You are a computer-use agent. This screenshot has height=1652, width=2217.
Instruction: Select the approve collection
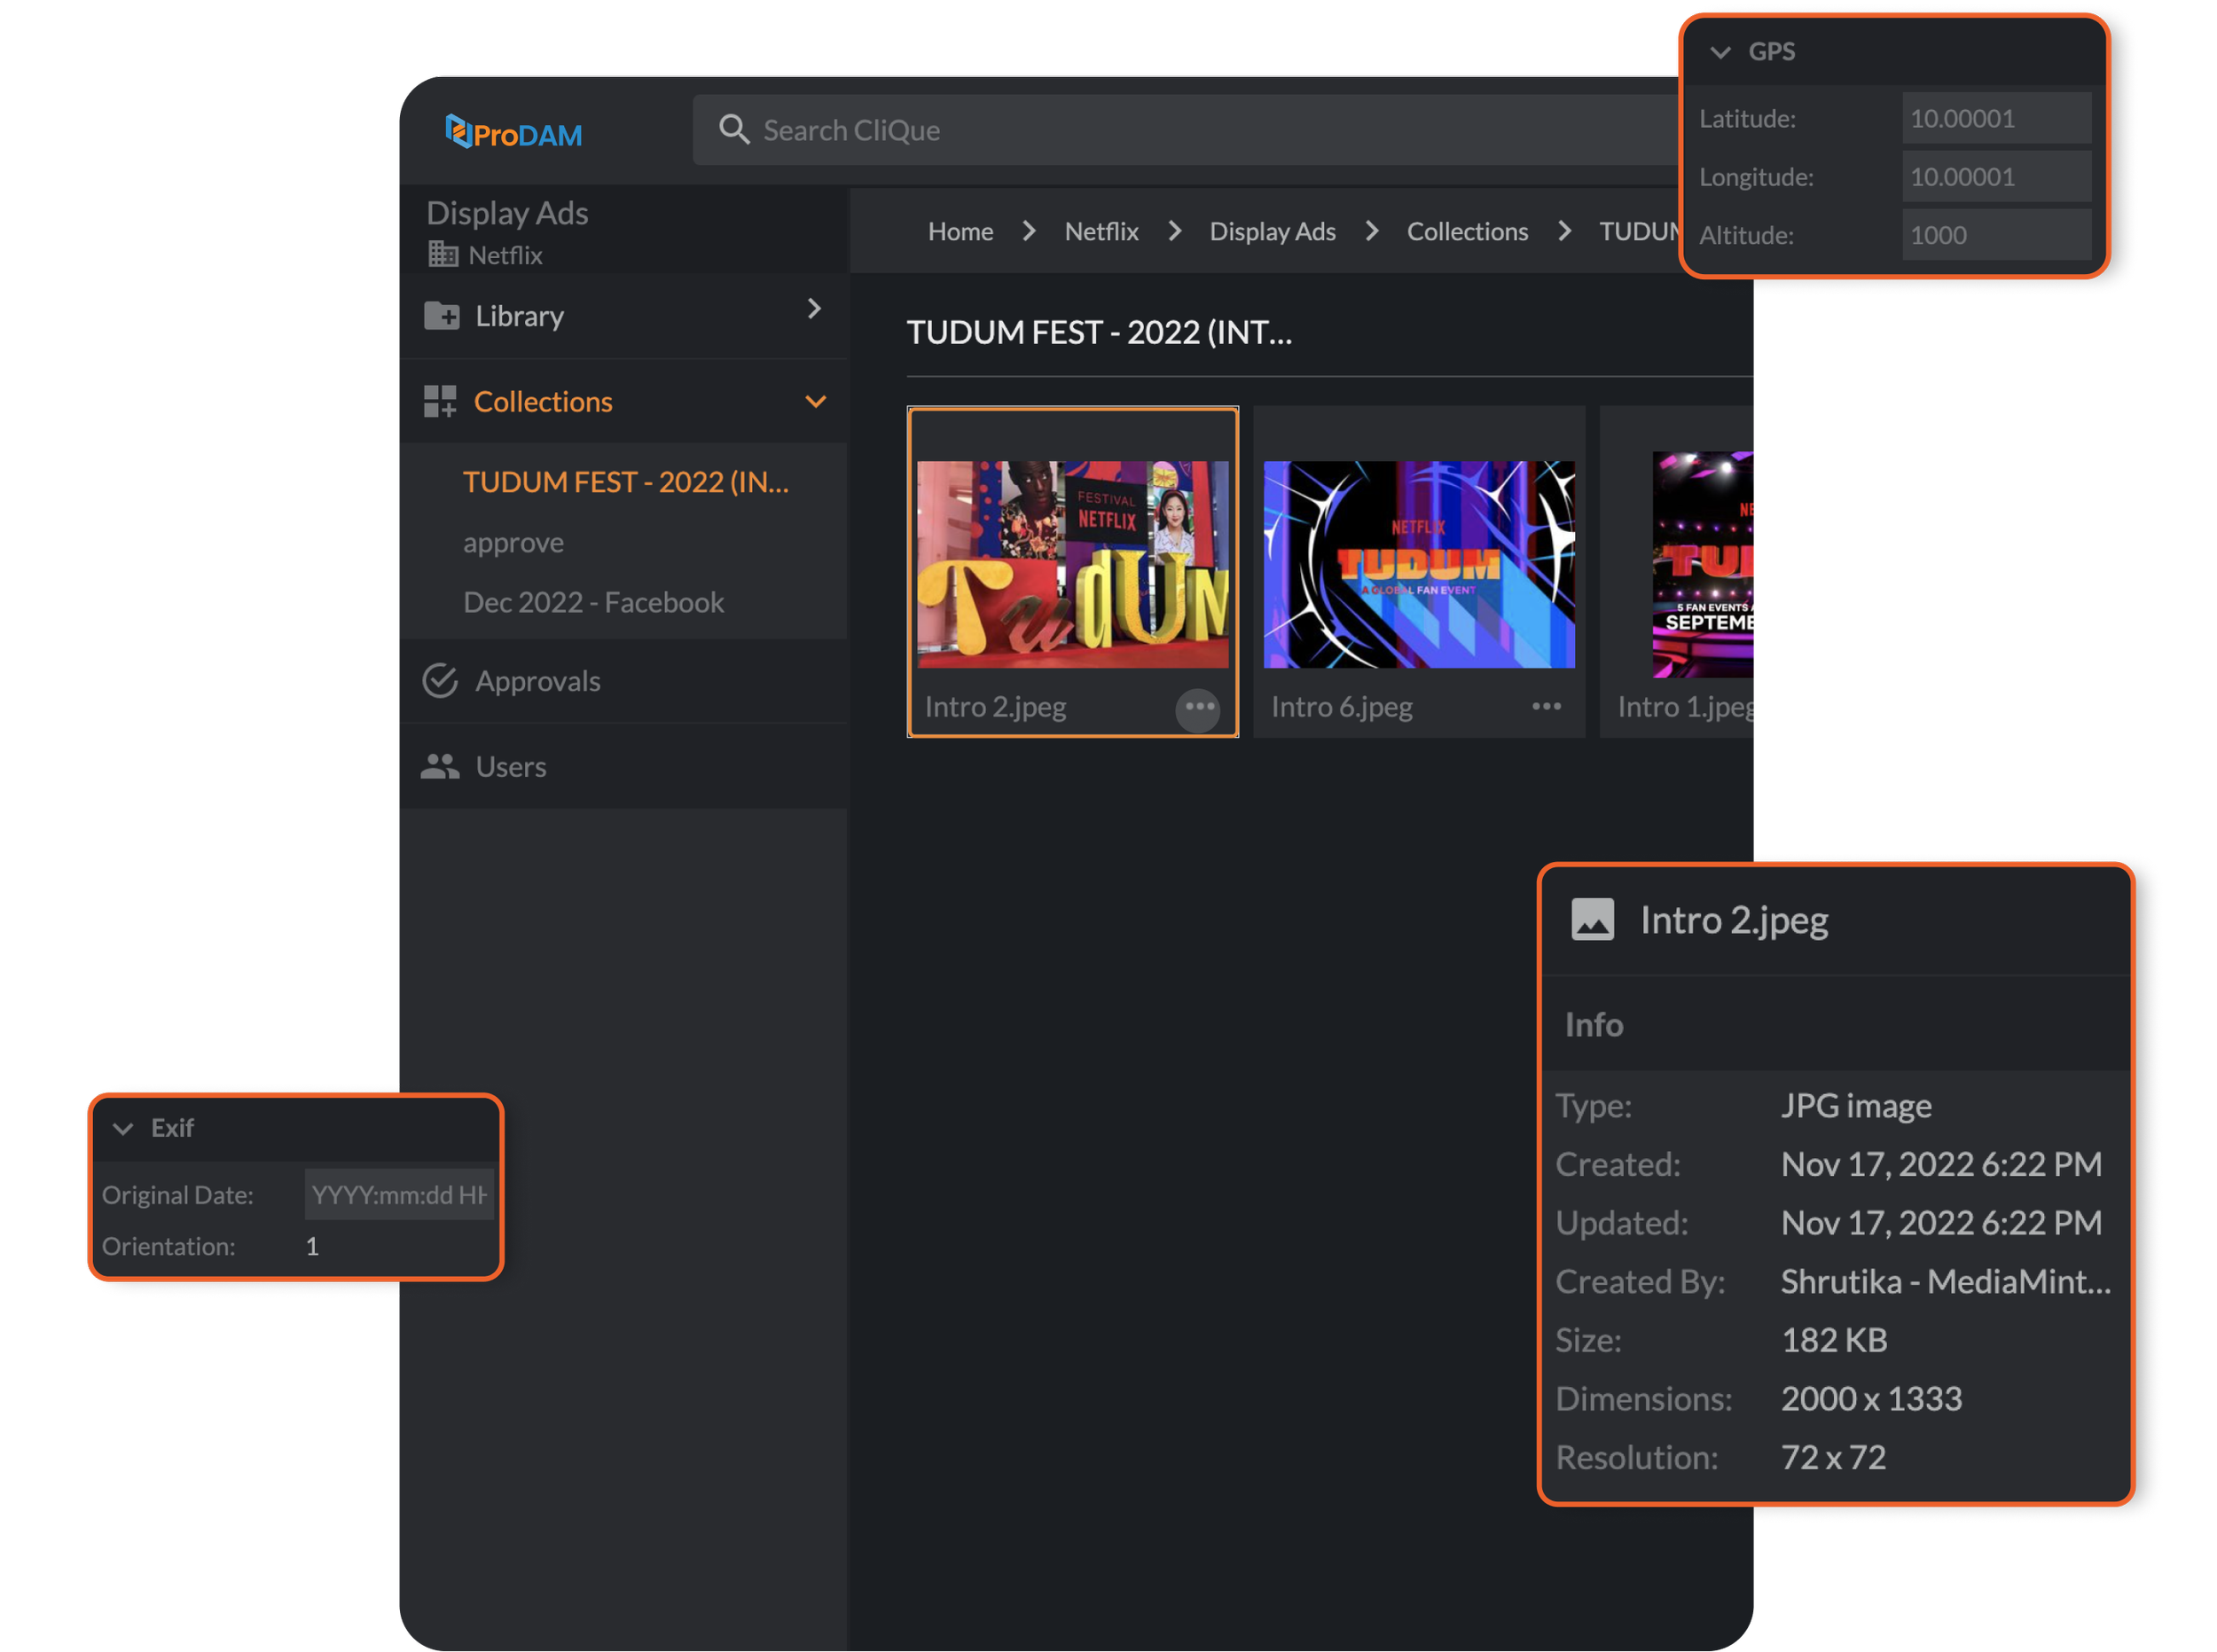(x=513, y=543)
